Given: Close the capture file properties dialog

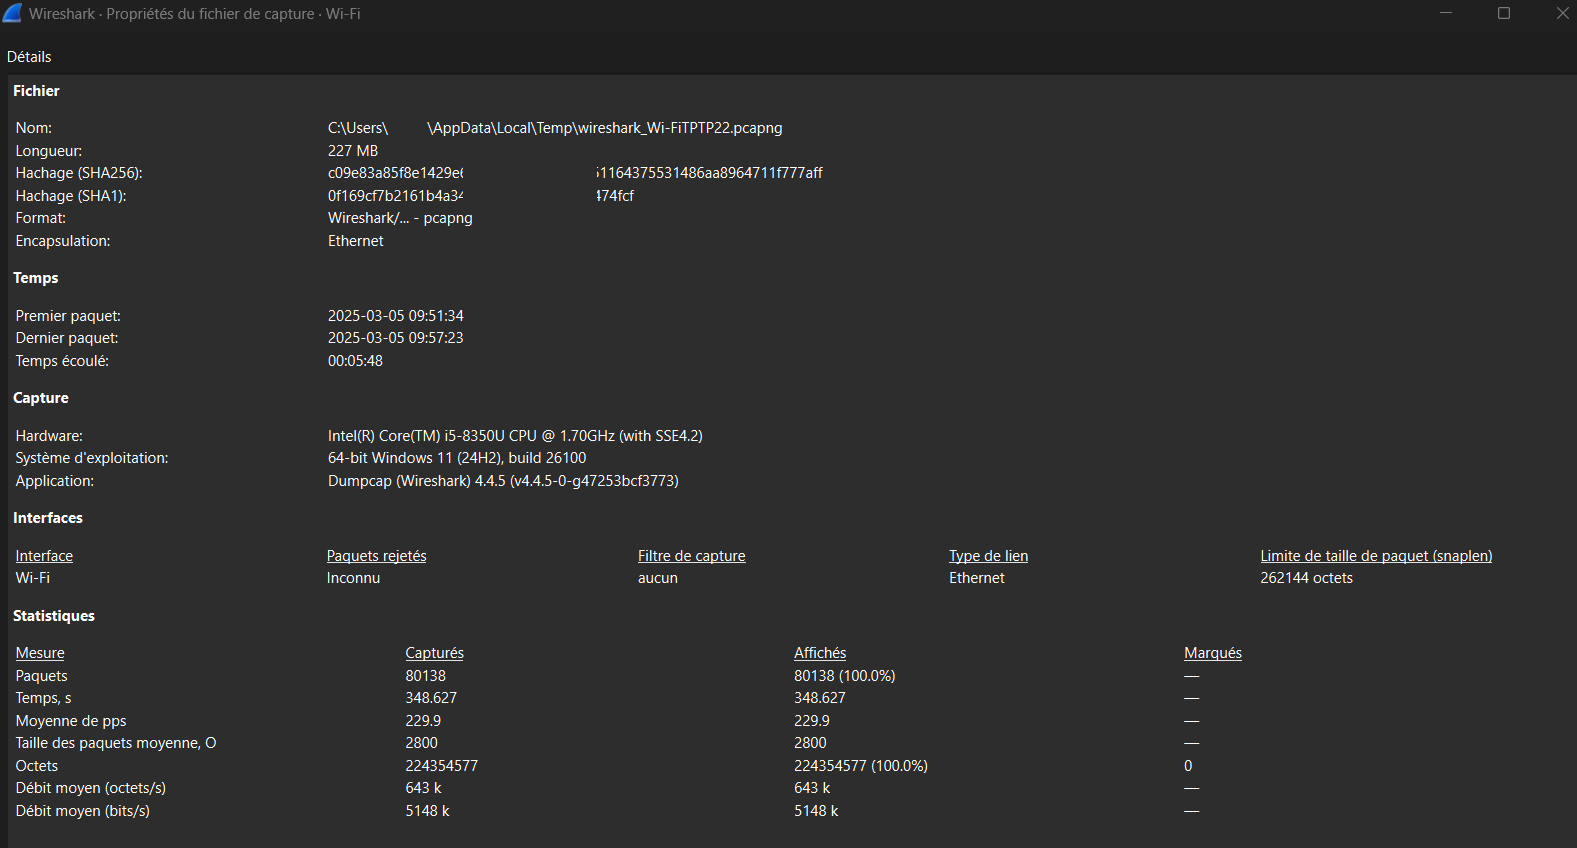Looking at the screenshot, I should click(x=1562, y=13).
